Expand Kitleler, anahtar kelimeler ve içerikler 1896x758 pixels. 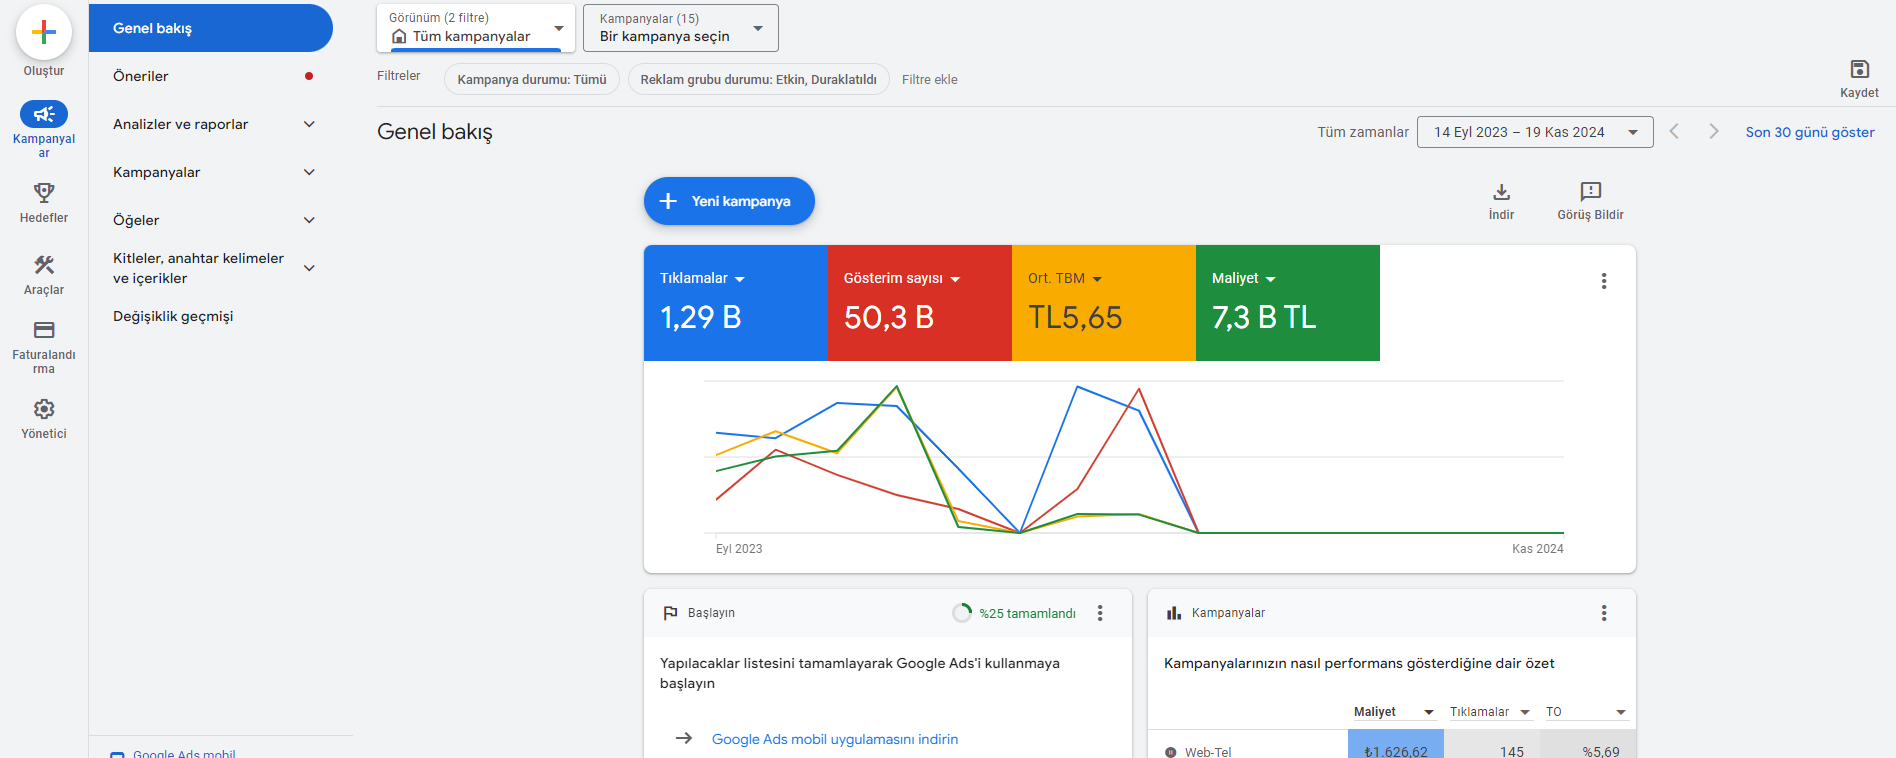pyautogui.click(x=310, y=268)
